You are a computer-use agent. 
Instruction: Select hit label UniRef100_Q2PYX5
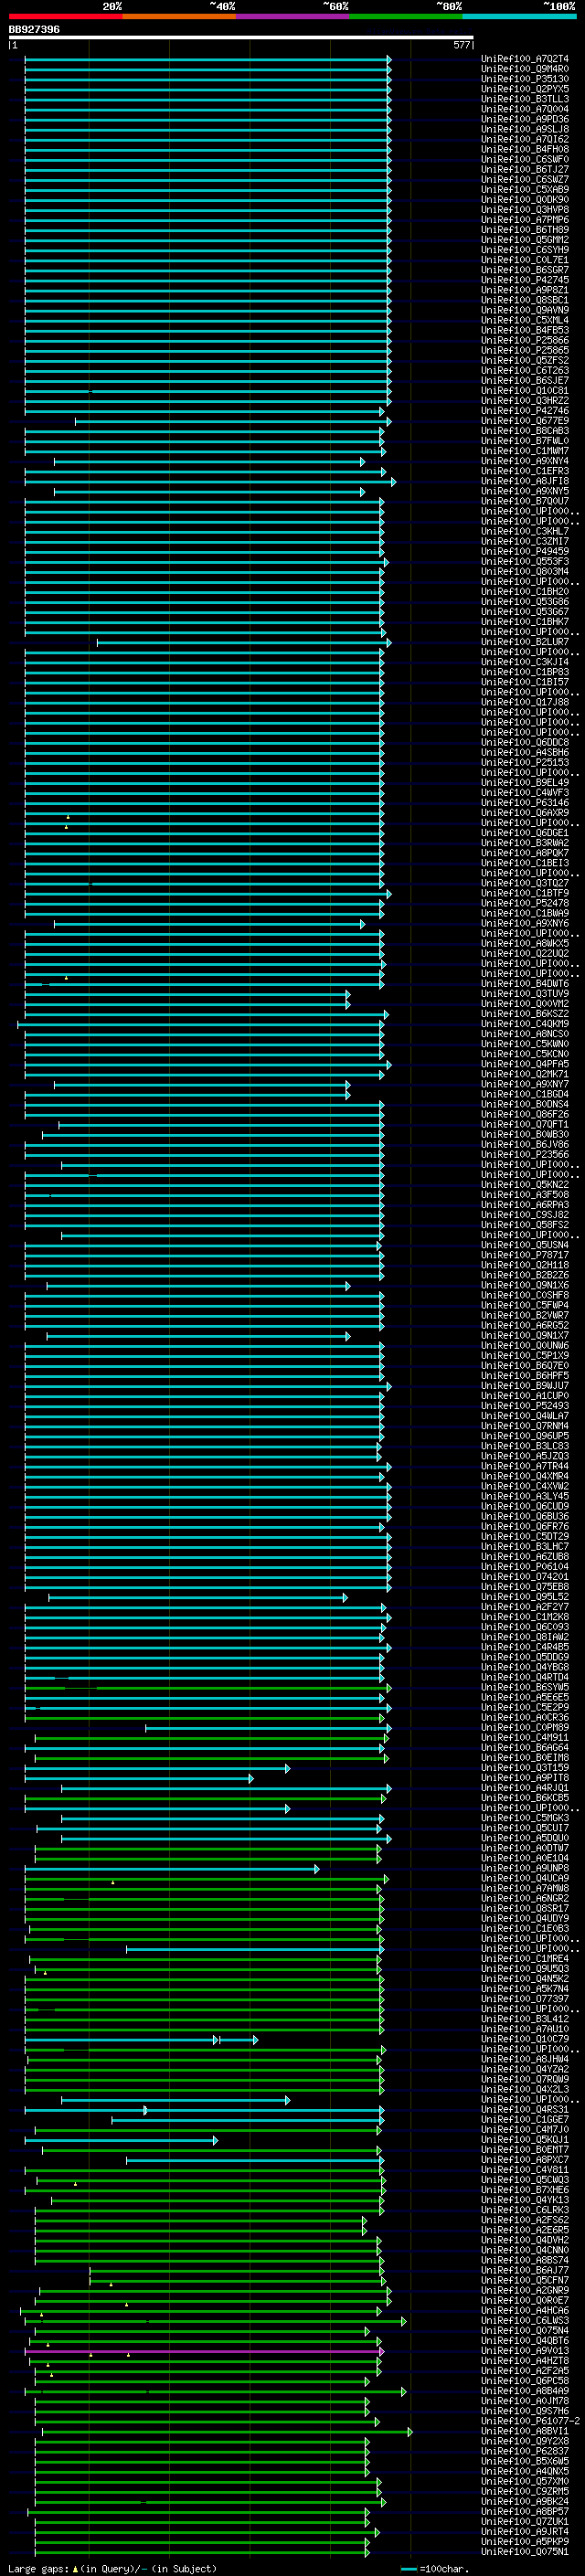(x=525, y=89)
